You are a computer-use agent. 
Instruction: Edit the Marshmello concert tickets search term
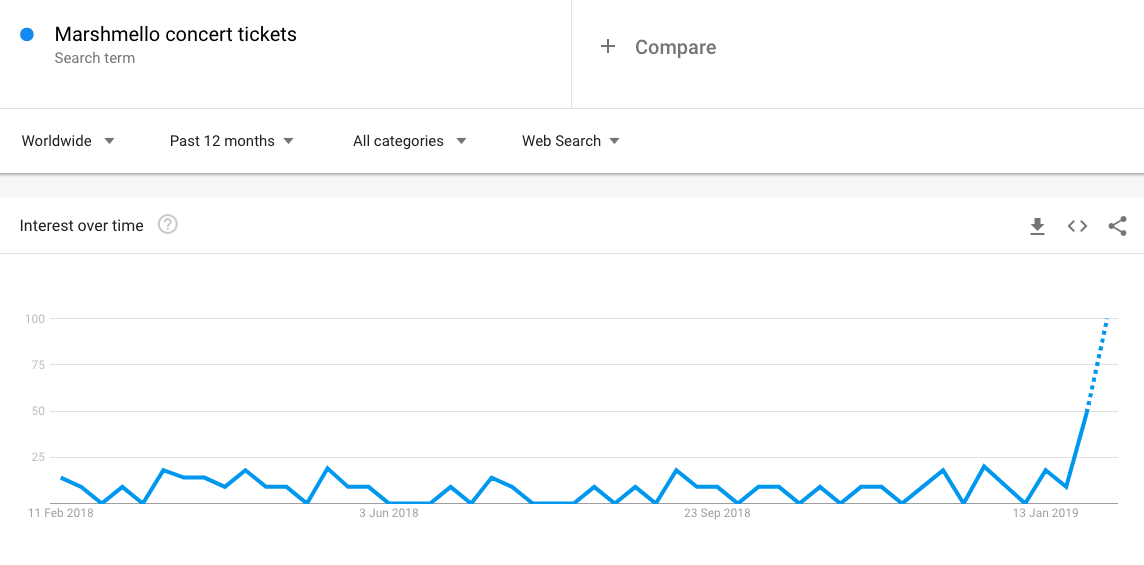tap(176, 34)
